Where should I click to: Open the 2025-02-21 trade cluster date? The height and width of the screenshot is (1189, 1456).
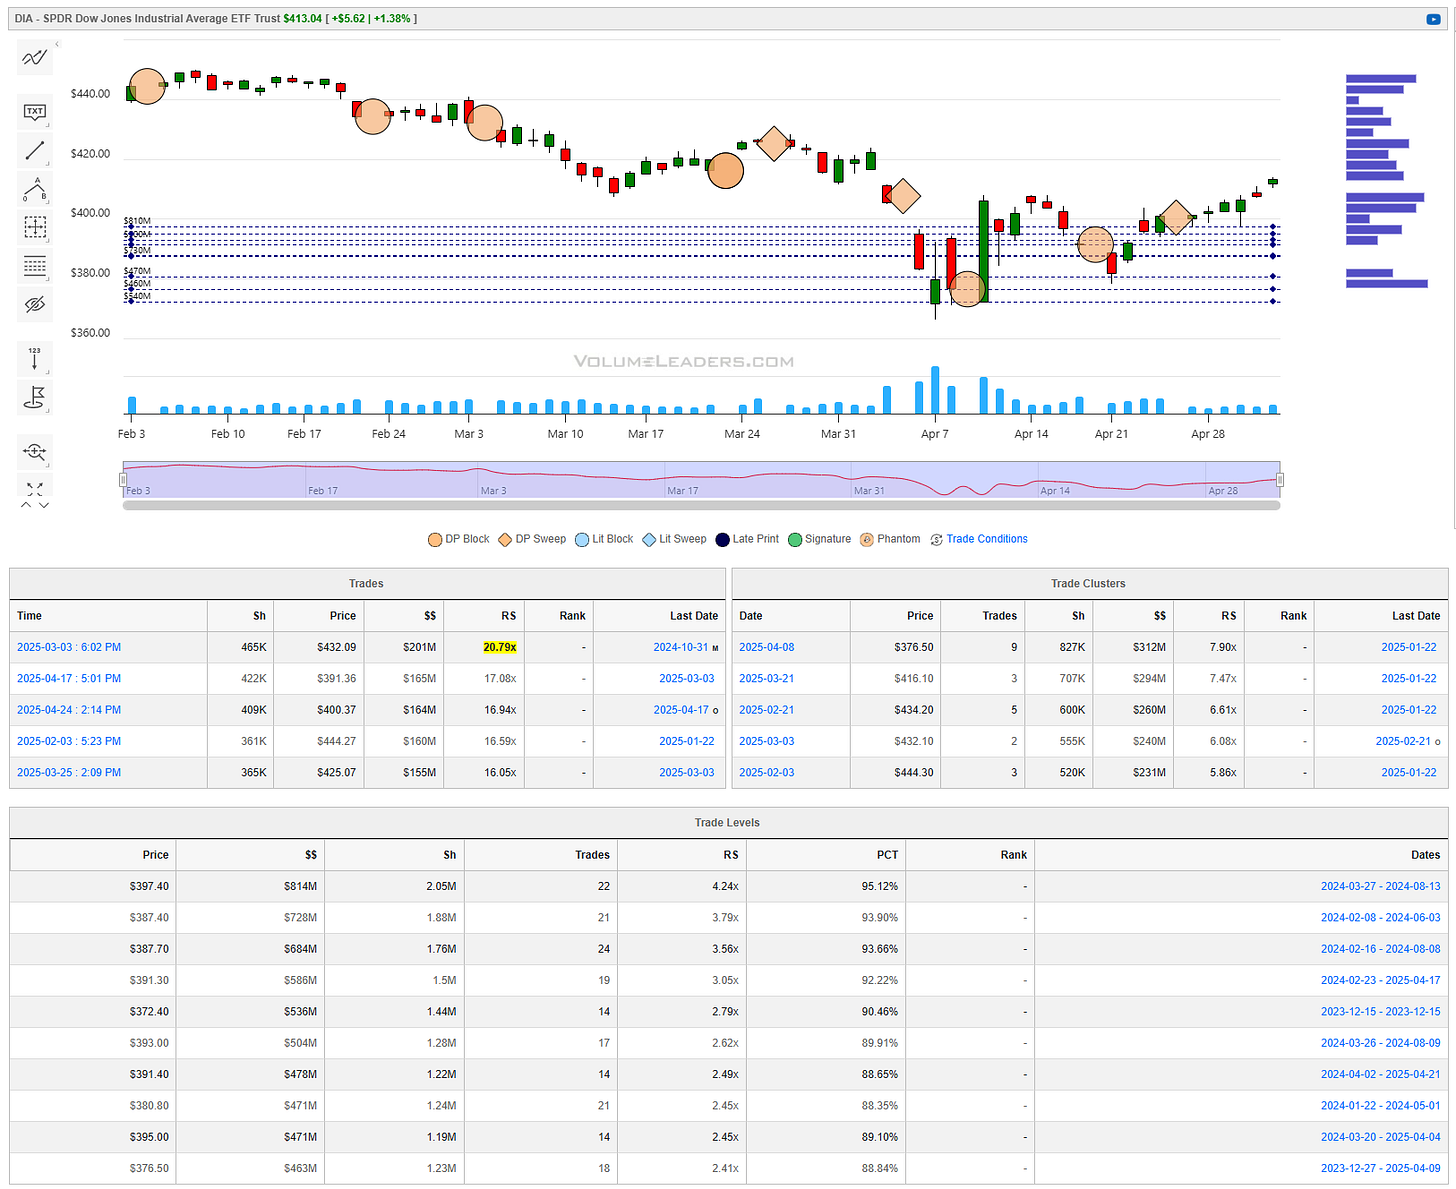pos(767,710)
